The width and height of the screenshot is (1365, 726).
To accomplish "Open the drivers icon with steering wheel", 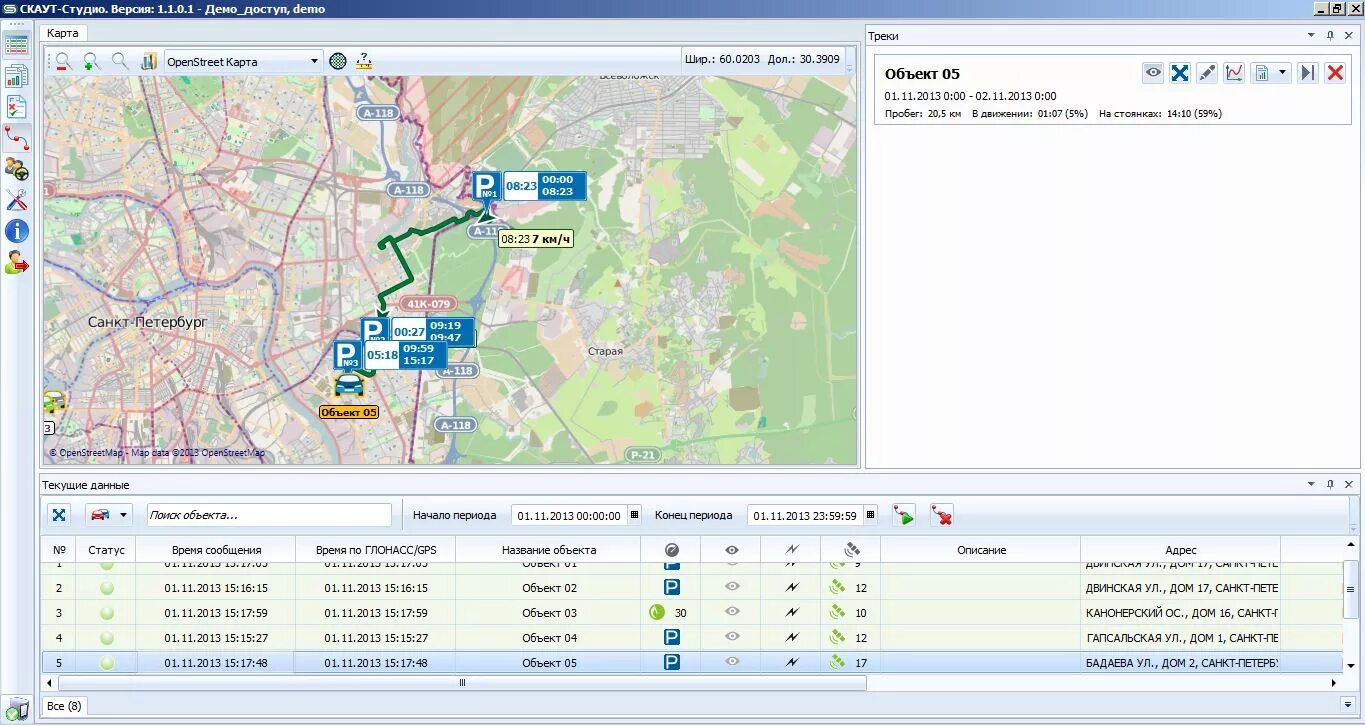I will [x=16, y=169].
